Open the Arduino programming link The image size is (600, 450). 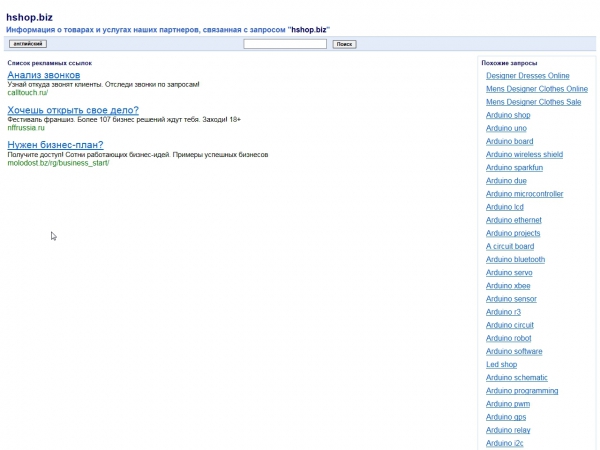[x=522, y=391]
